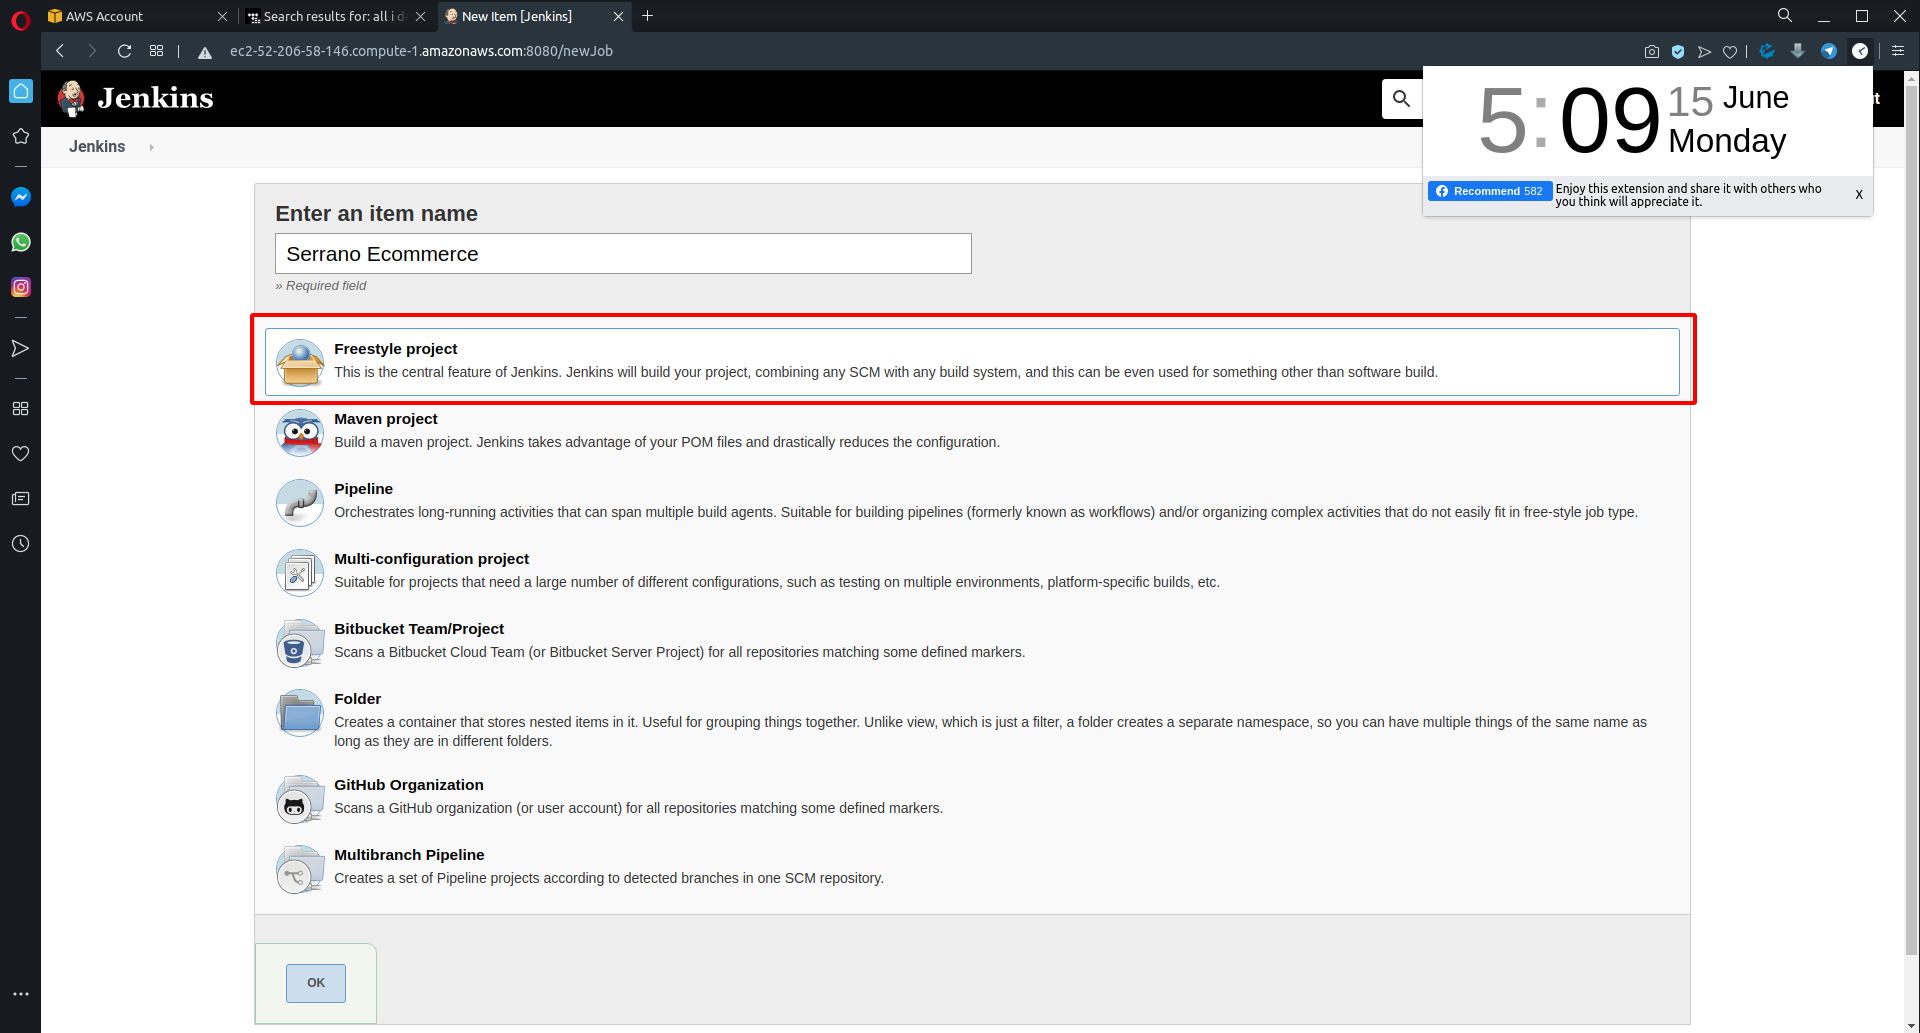This screenshot has width=1920, height=1033.
Task: Open Instagram in the sidebar
Action: click(21, 287)
